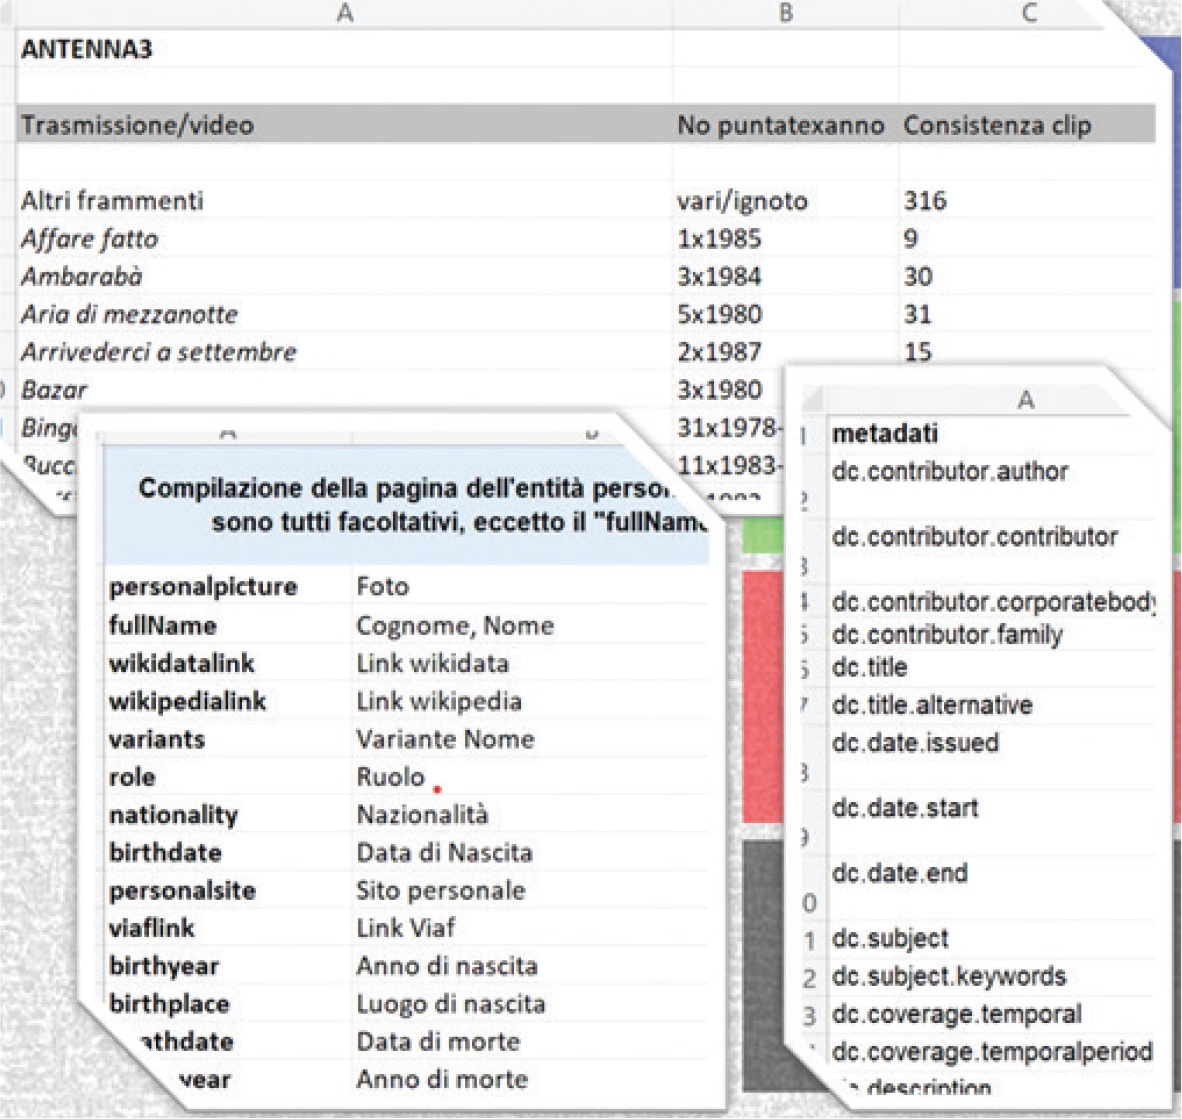The width and height of the screenshot is (1182, 1119).
Task: Select the Link wikidata cell
Action: (x=530, y=663)
